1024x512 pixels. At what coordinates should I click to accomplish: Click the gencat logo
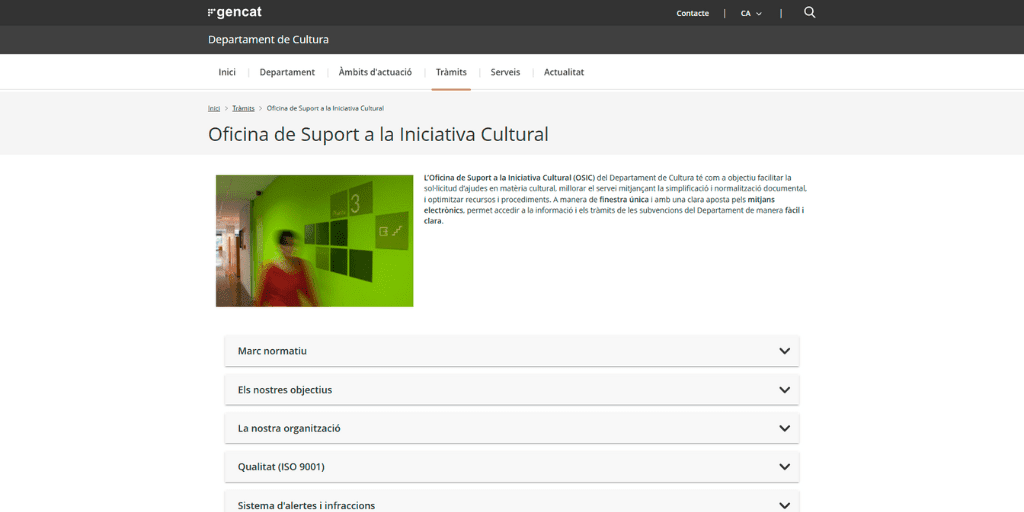[234, 12]
